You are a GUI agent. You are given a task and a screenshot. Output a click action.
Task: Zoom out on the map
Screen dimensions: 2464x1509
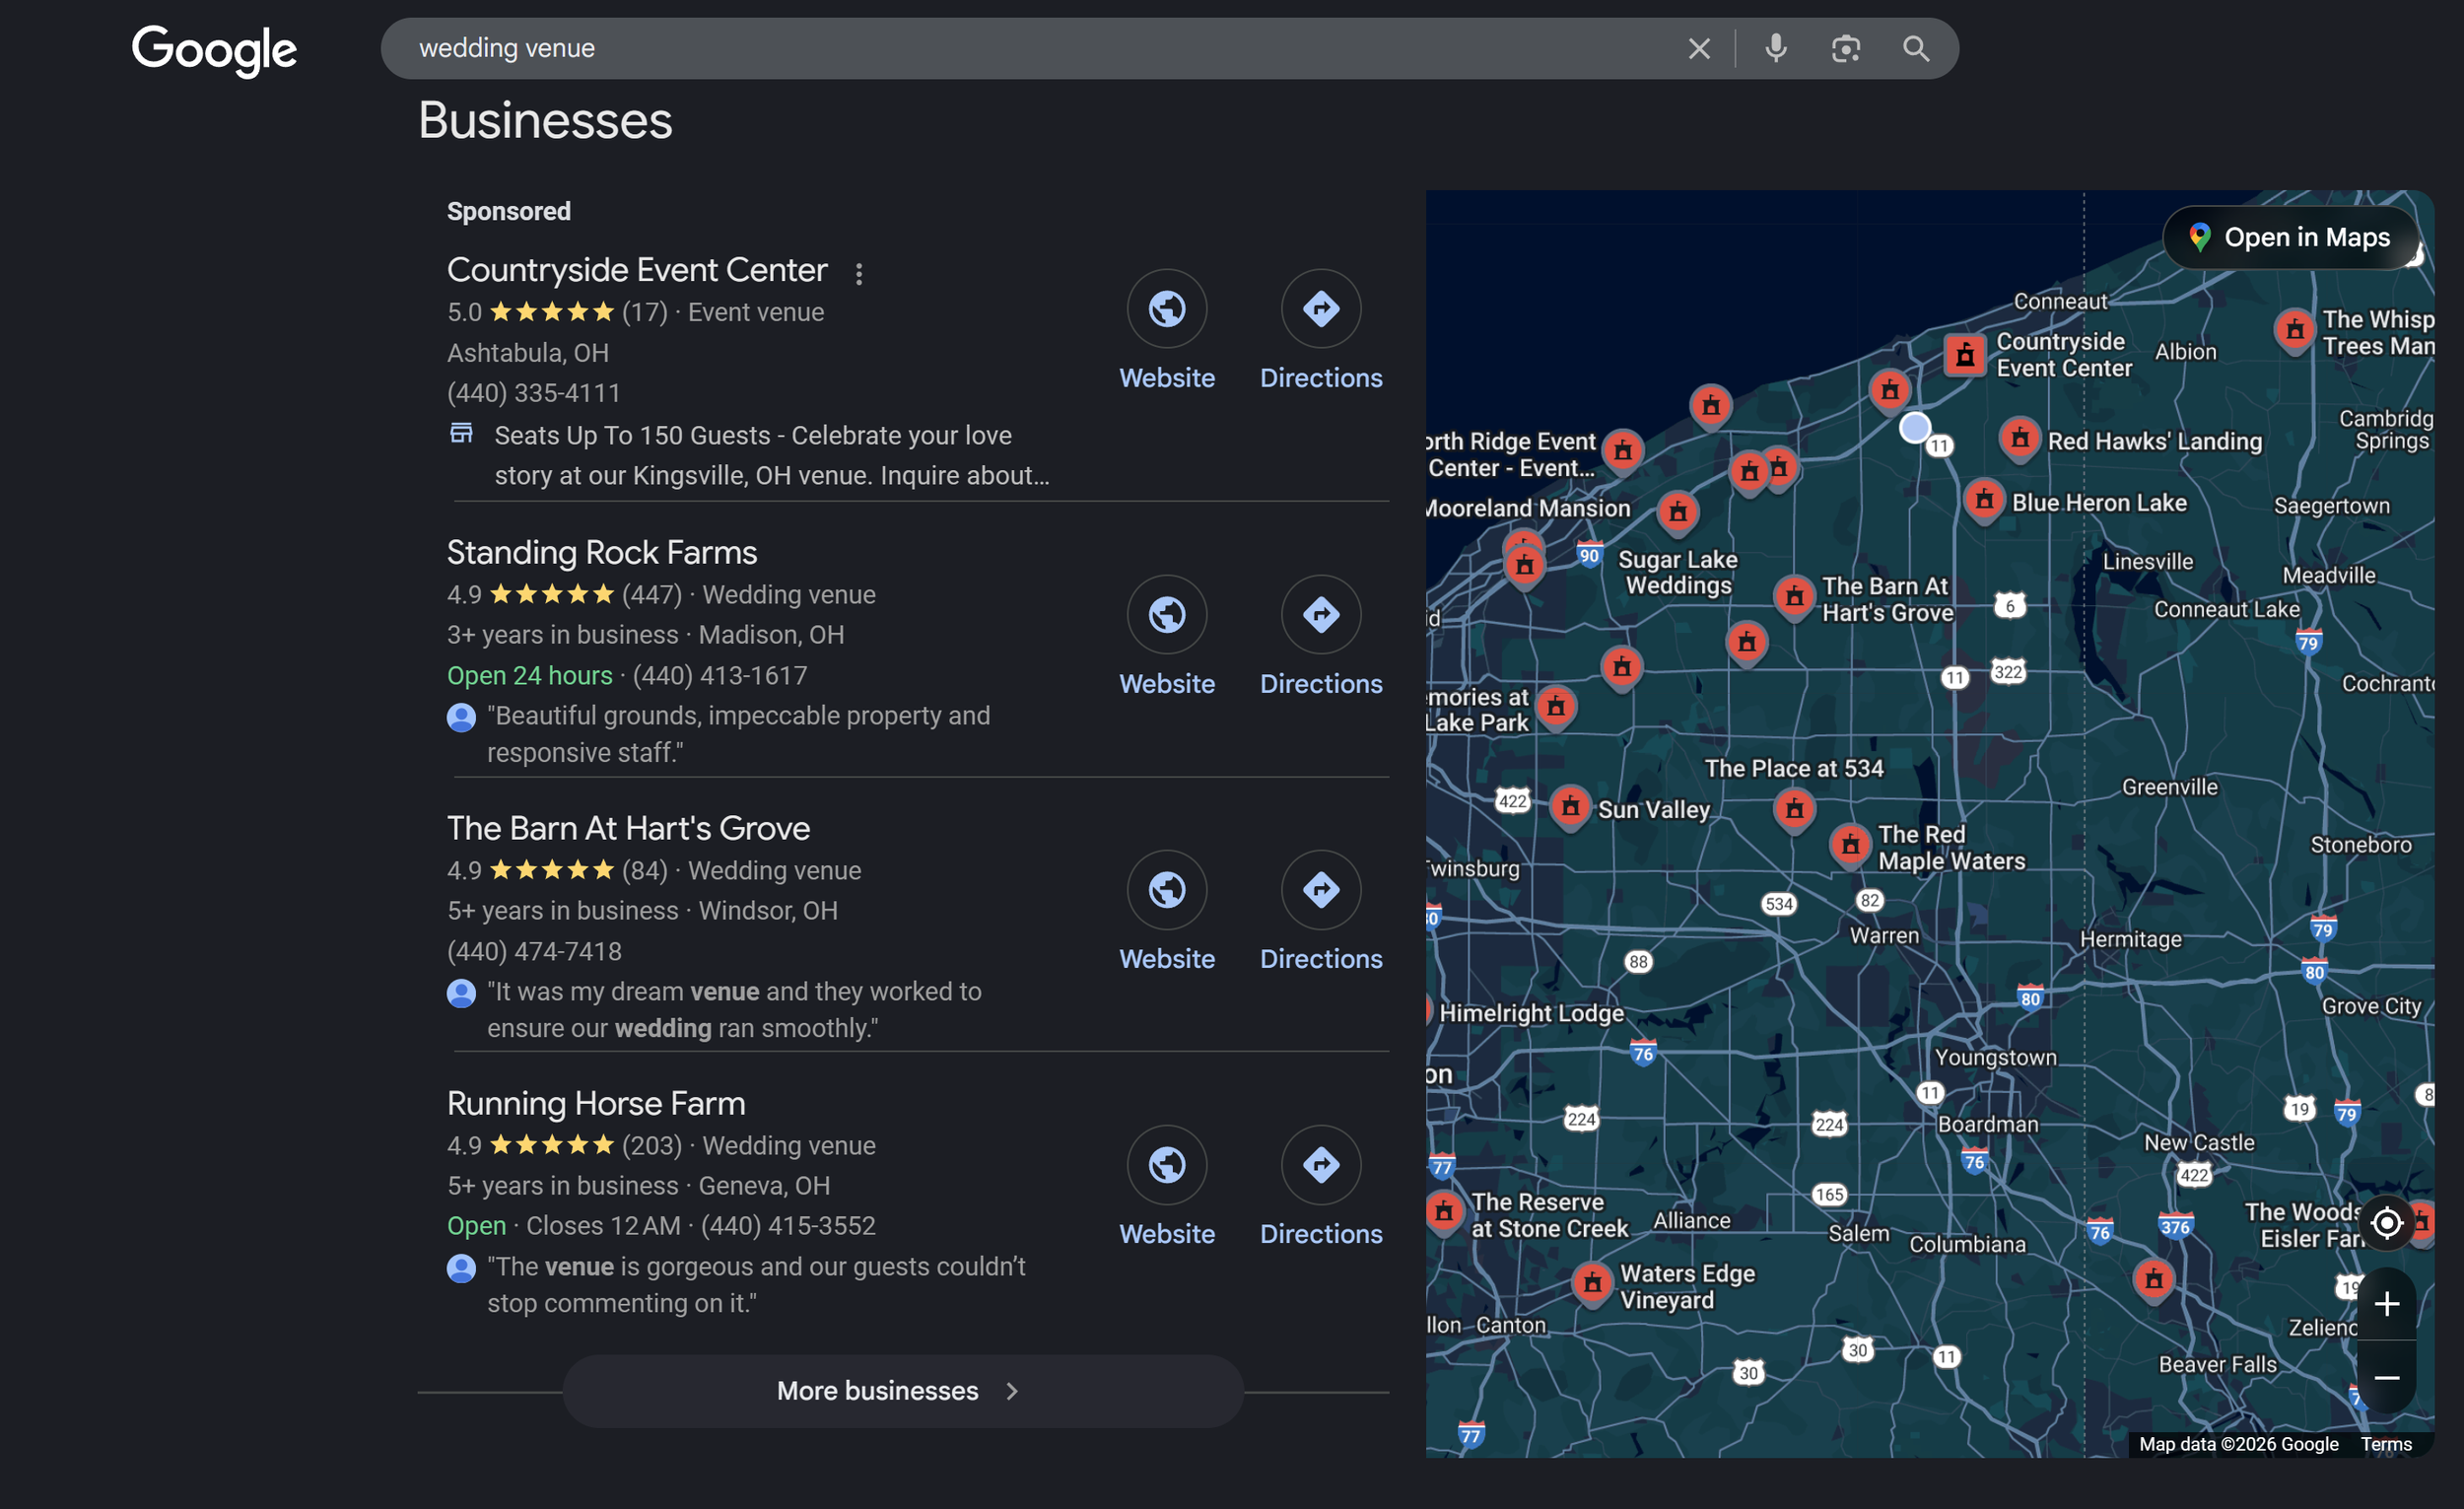[x=2386, y=1377]
